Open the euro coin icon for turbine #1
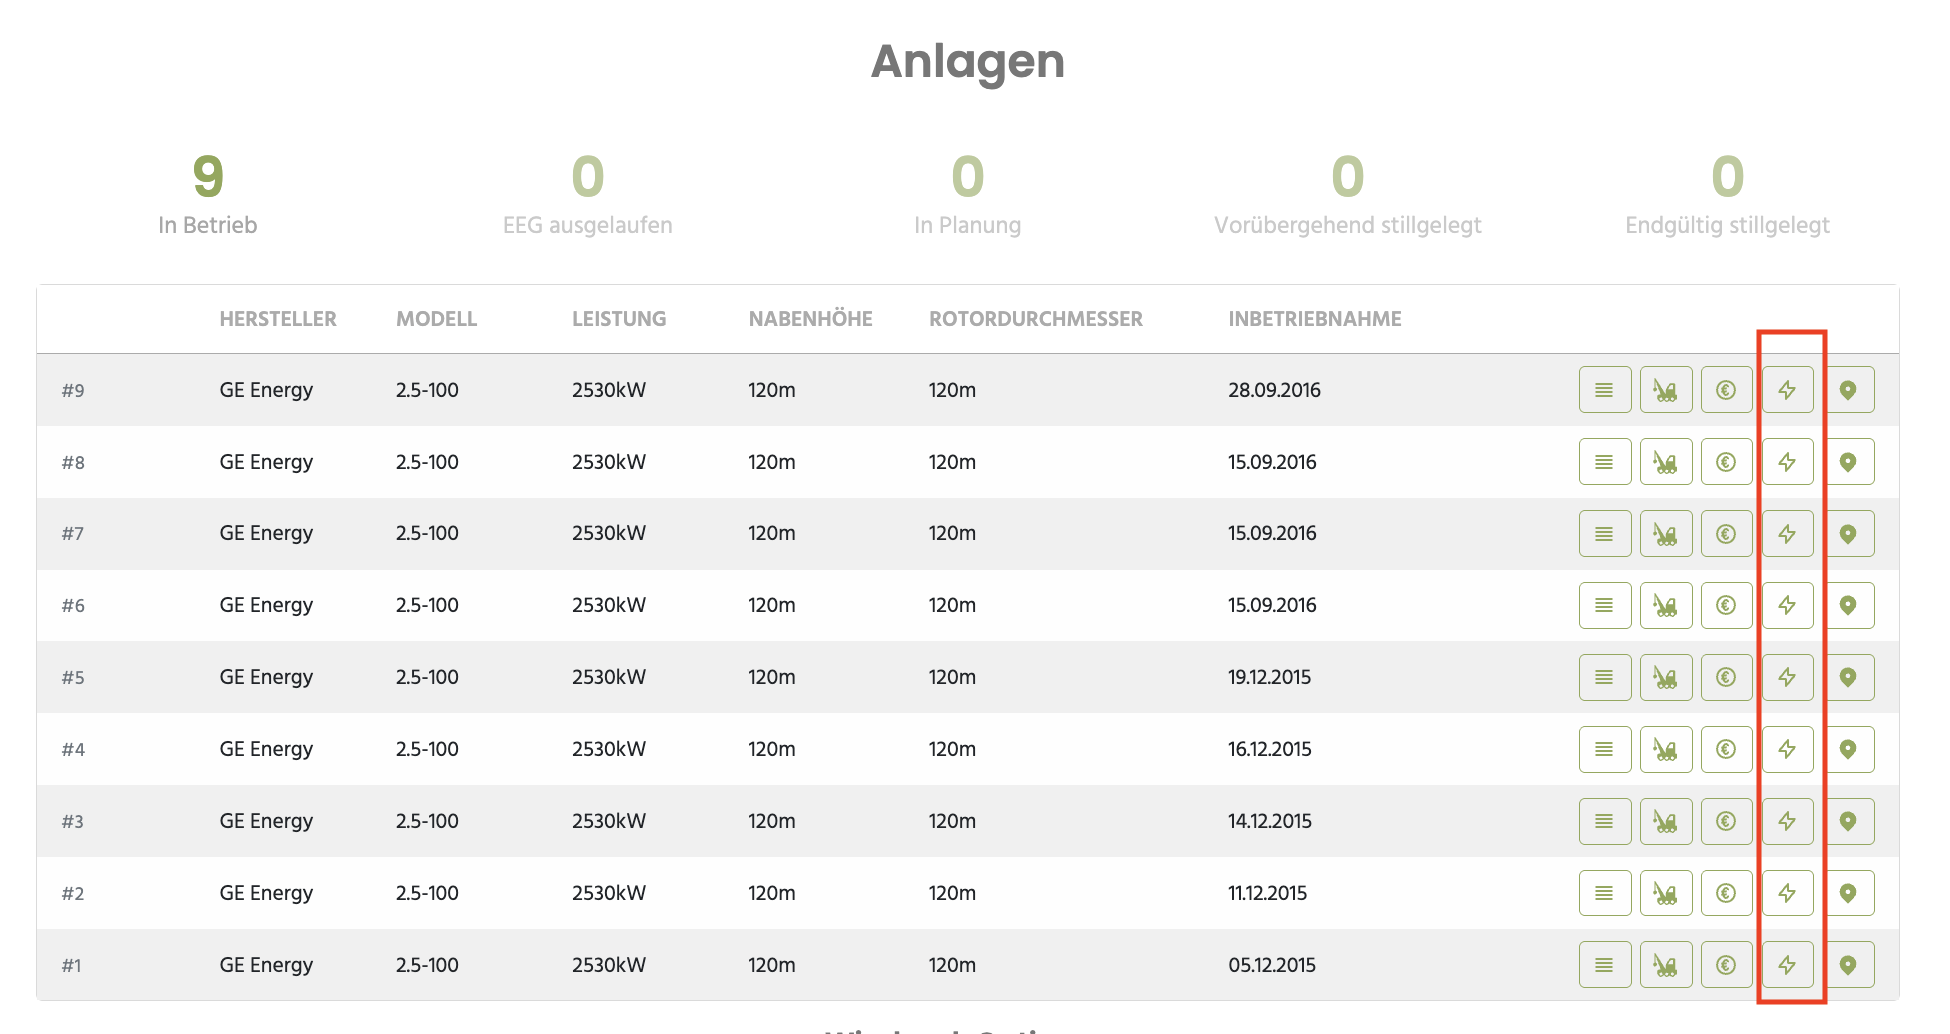The height and width of the screenshot is (1034, 1950). (x=1726, y=965)
